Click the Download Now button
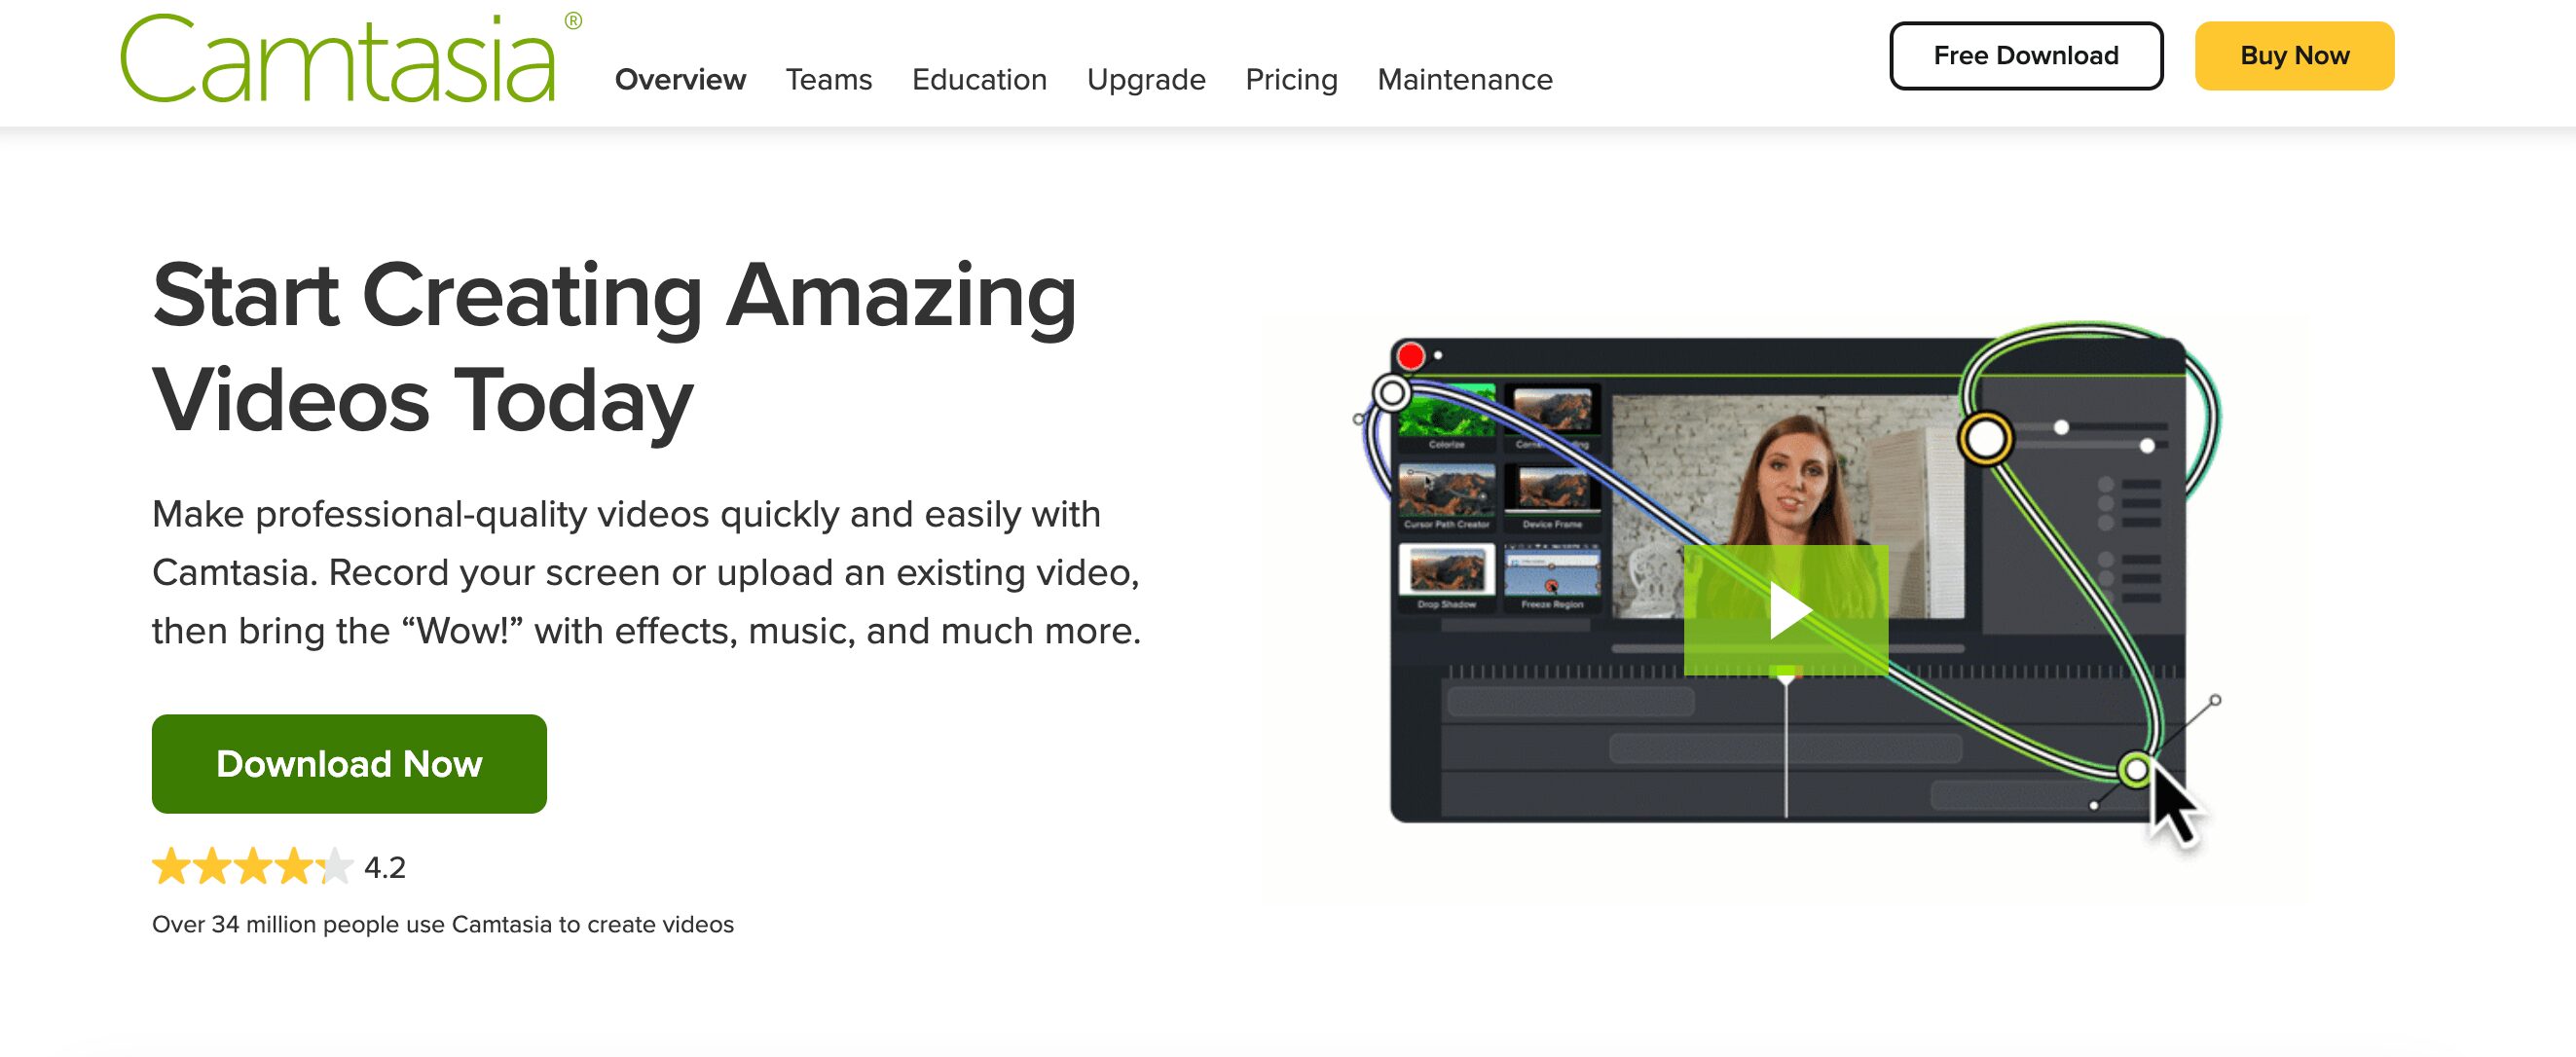 pos(350,761)
